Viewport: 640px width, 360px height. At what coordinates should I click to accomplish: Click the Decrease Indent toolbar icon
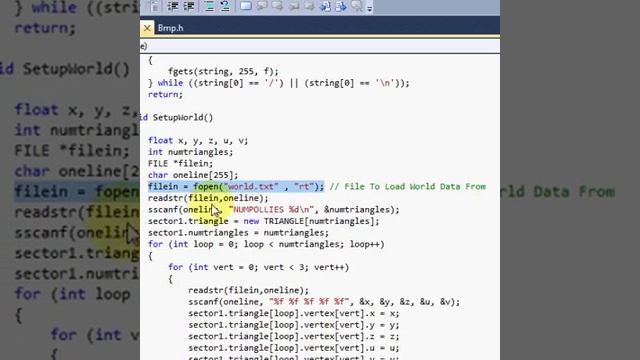pos(173,6)
